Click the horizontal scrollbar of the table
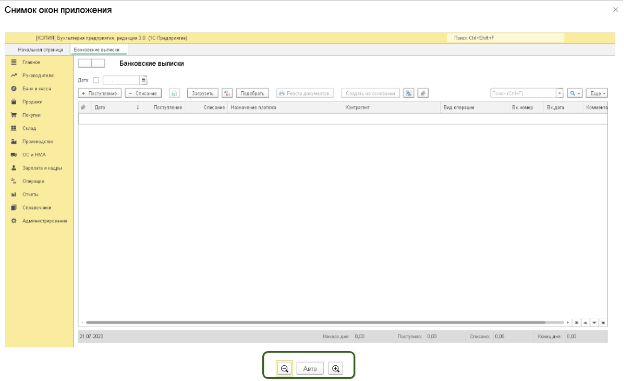This screenshot has height=381, width=624. click(x=315, y=322)
